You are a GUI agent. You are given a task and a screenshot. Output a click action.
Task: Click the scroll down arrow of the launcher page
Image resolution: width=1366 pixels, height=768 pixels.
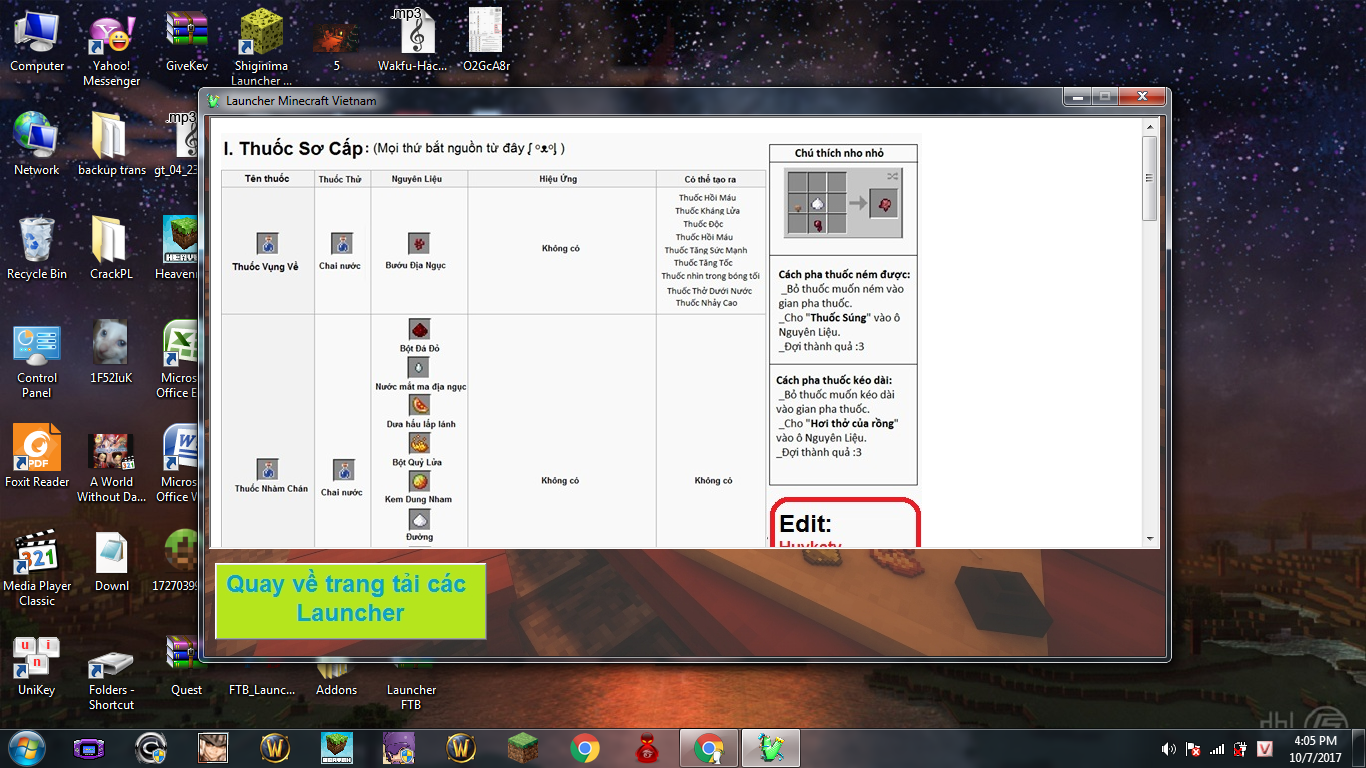point(1150,539)
